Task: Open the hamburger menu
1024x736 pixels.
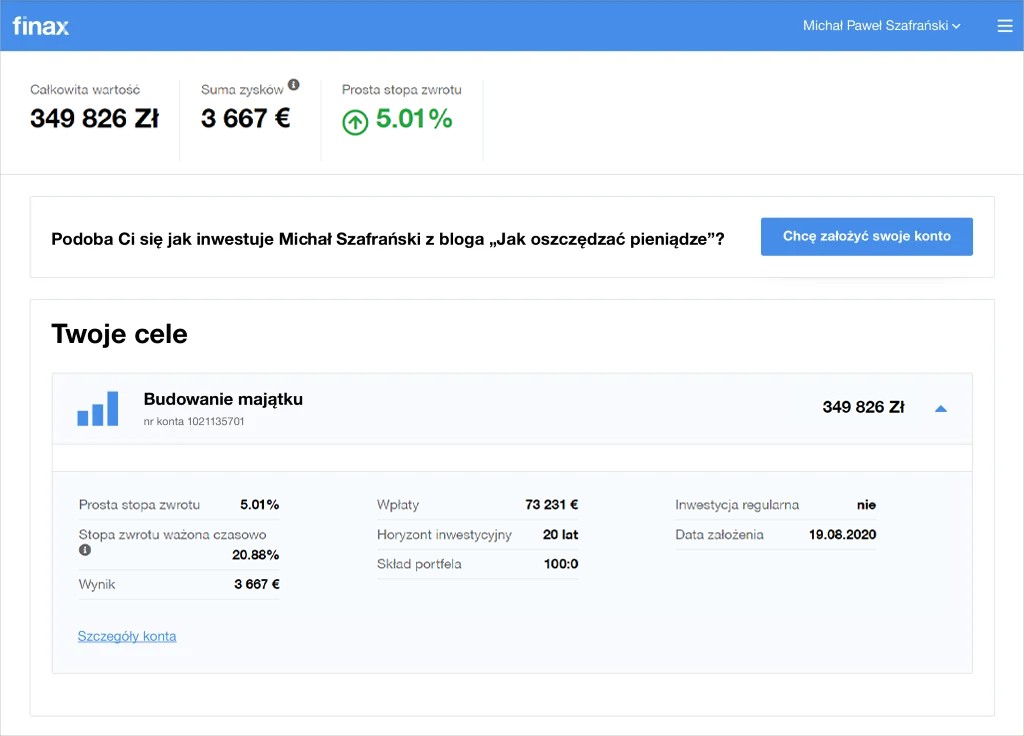Action: coord(1005,26)
